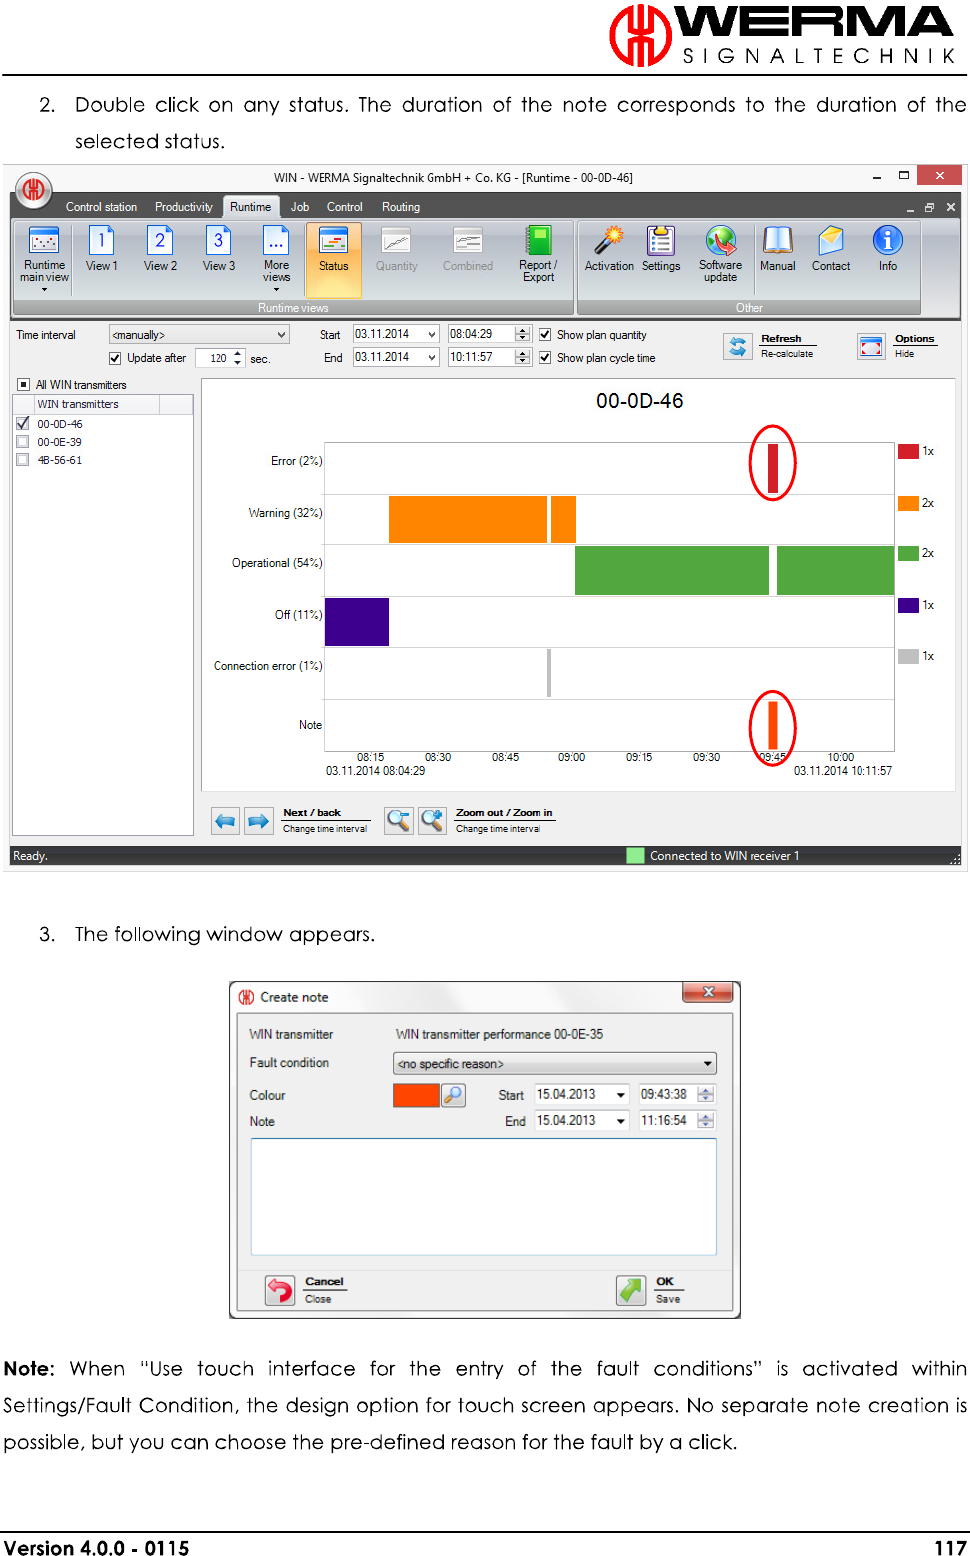Open End date 15.04.2013 dropdown in Create note
This screenshot has height=1556, width=970.
[x=621, y=1121]
